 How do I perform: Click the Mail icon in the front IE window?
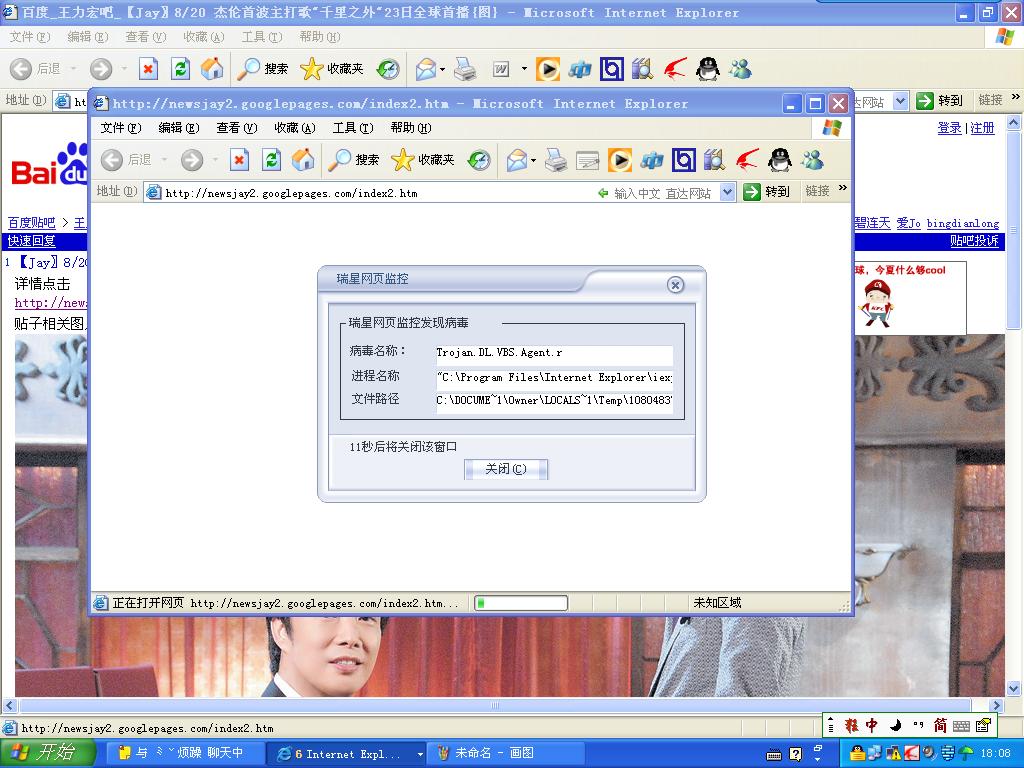click(x=517, y=160)
